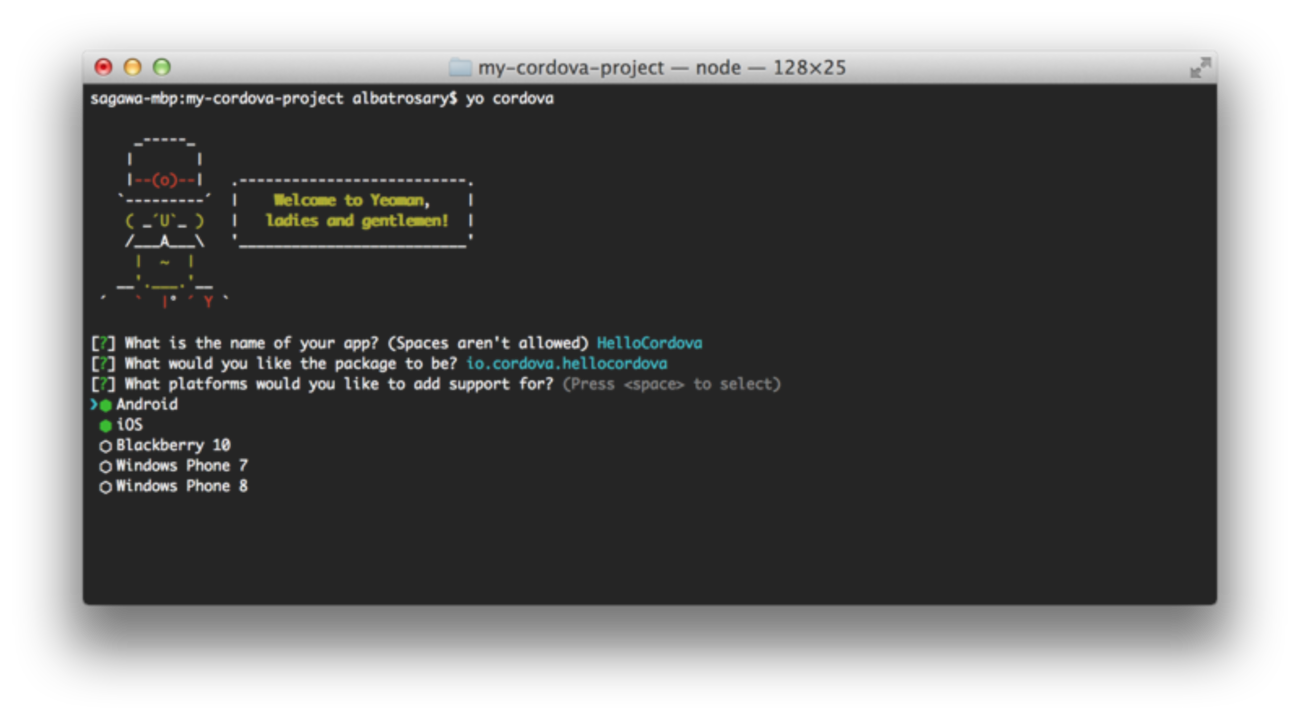
Task: Click the 'What platforms would you like' prompt
Action: coord(339,384)
